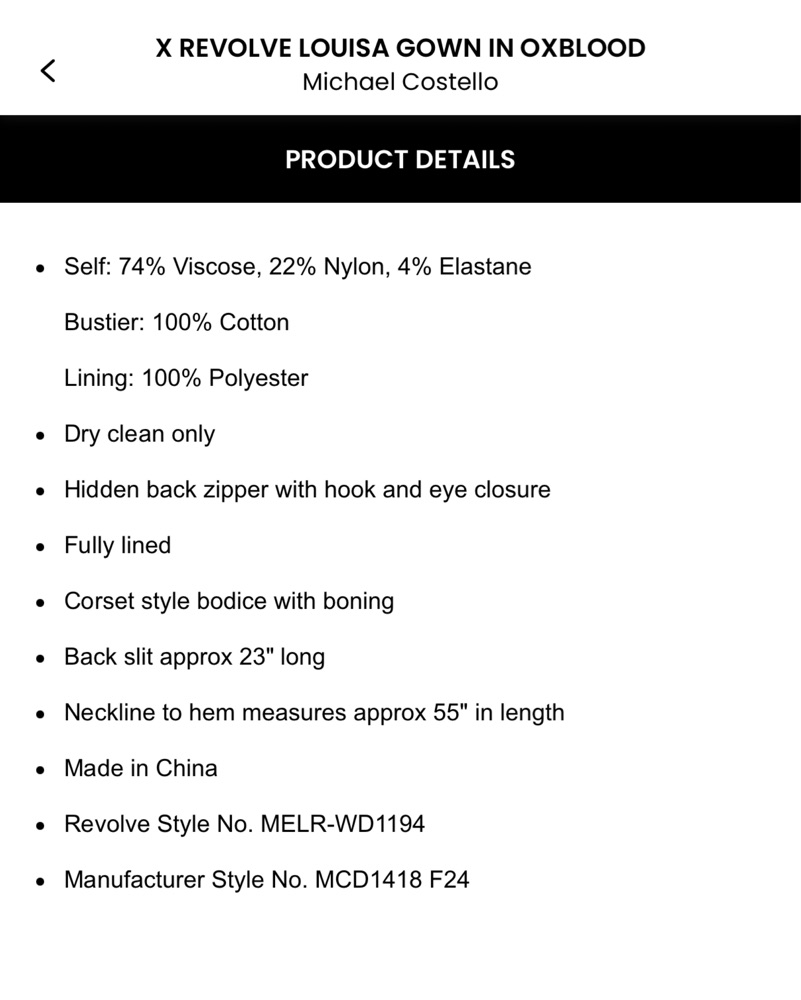
Task: Click the bullet point beside Made in China
Action: point(40,771)
